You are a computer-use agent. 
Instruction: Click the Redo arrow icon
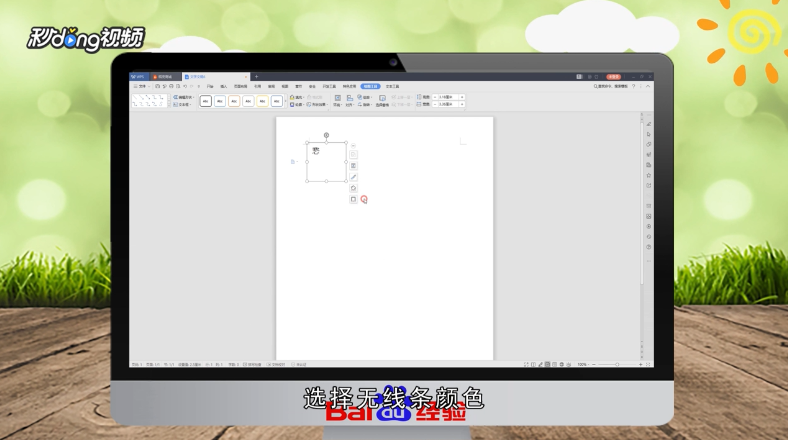[191, 86]
